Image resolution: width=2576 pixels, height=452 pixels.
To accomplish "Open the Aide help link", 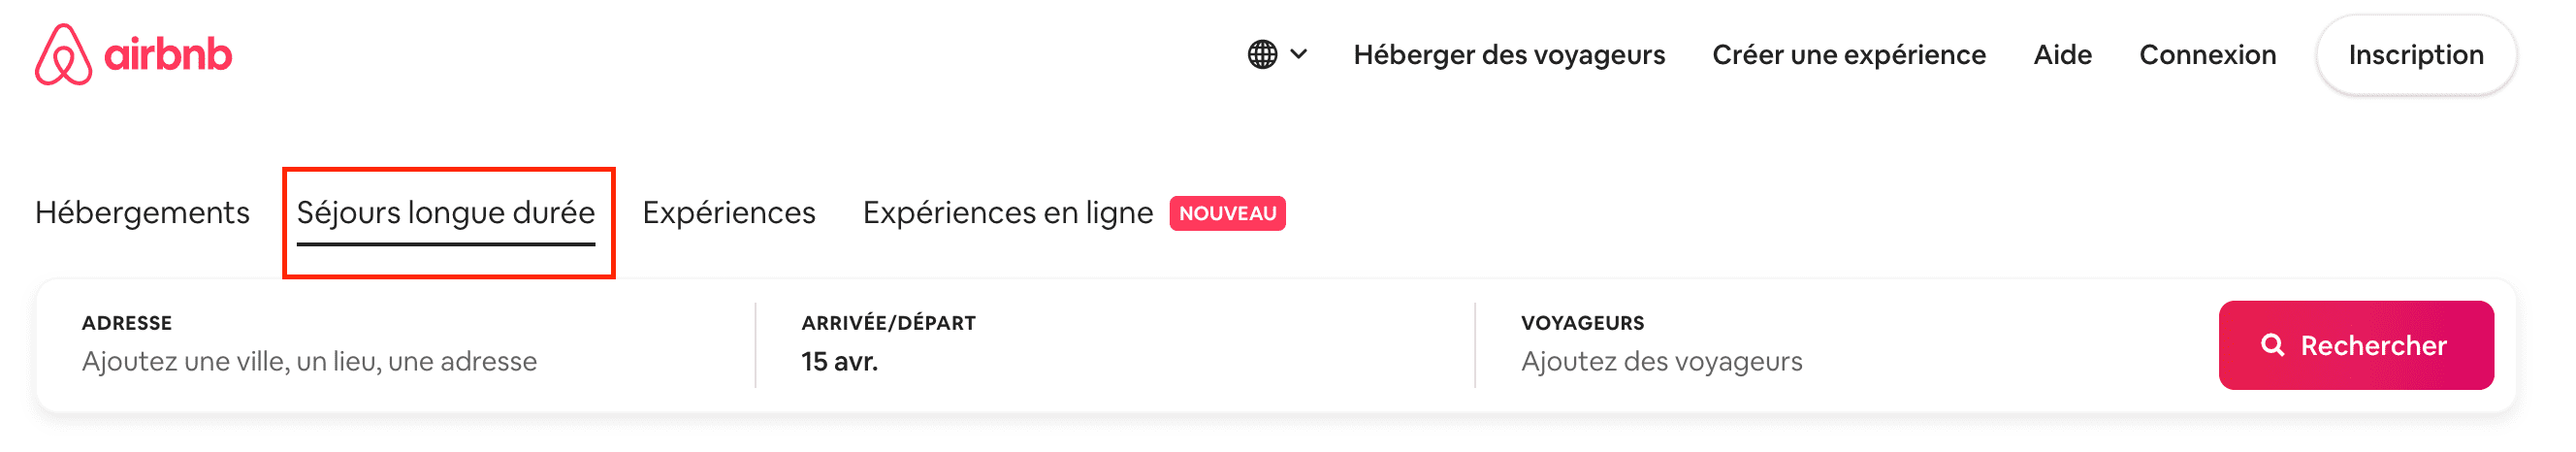I will coord(2062,54).
